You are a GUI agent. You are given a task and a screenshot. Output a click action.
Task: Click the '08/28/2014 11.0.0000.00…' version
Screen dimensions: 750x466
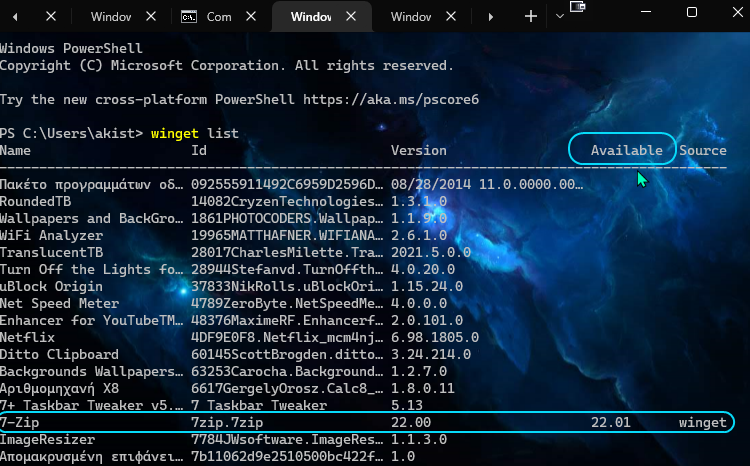point(487,184)
